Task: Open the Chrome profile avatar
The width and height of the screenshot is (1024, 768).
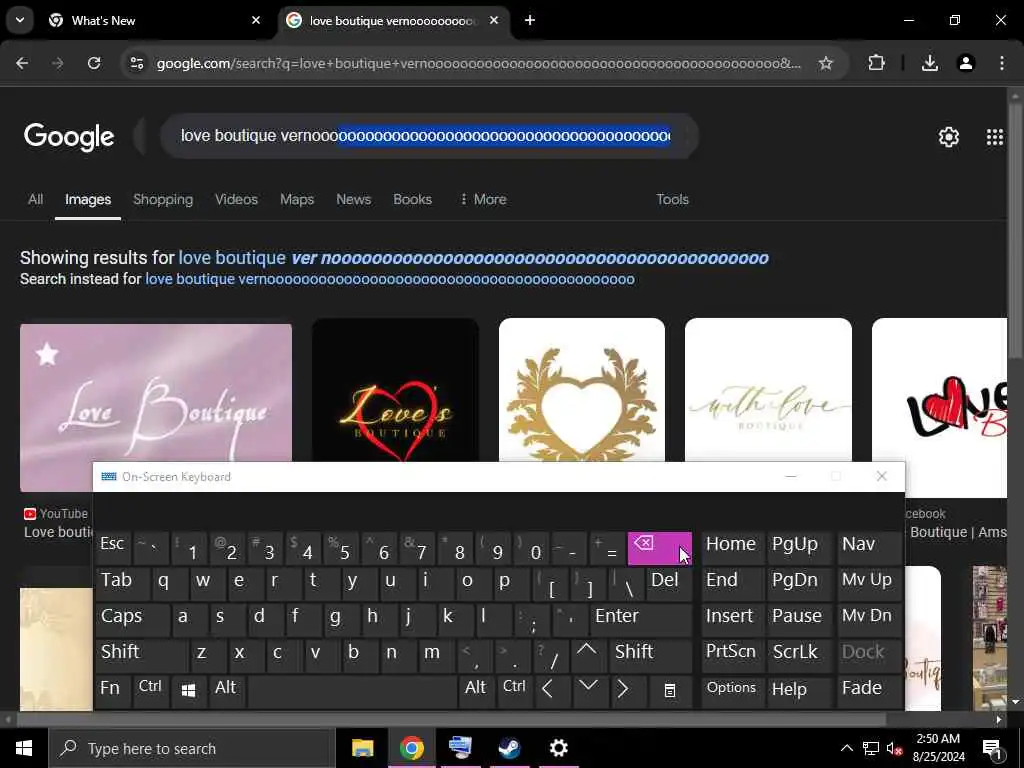Action: [x=965, y=63]
